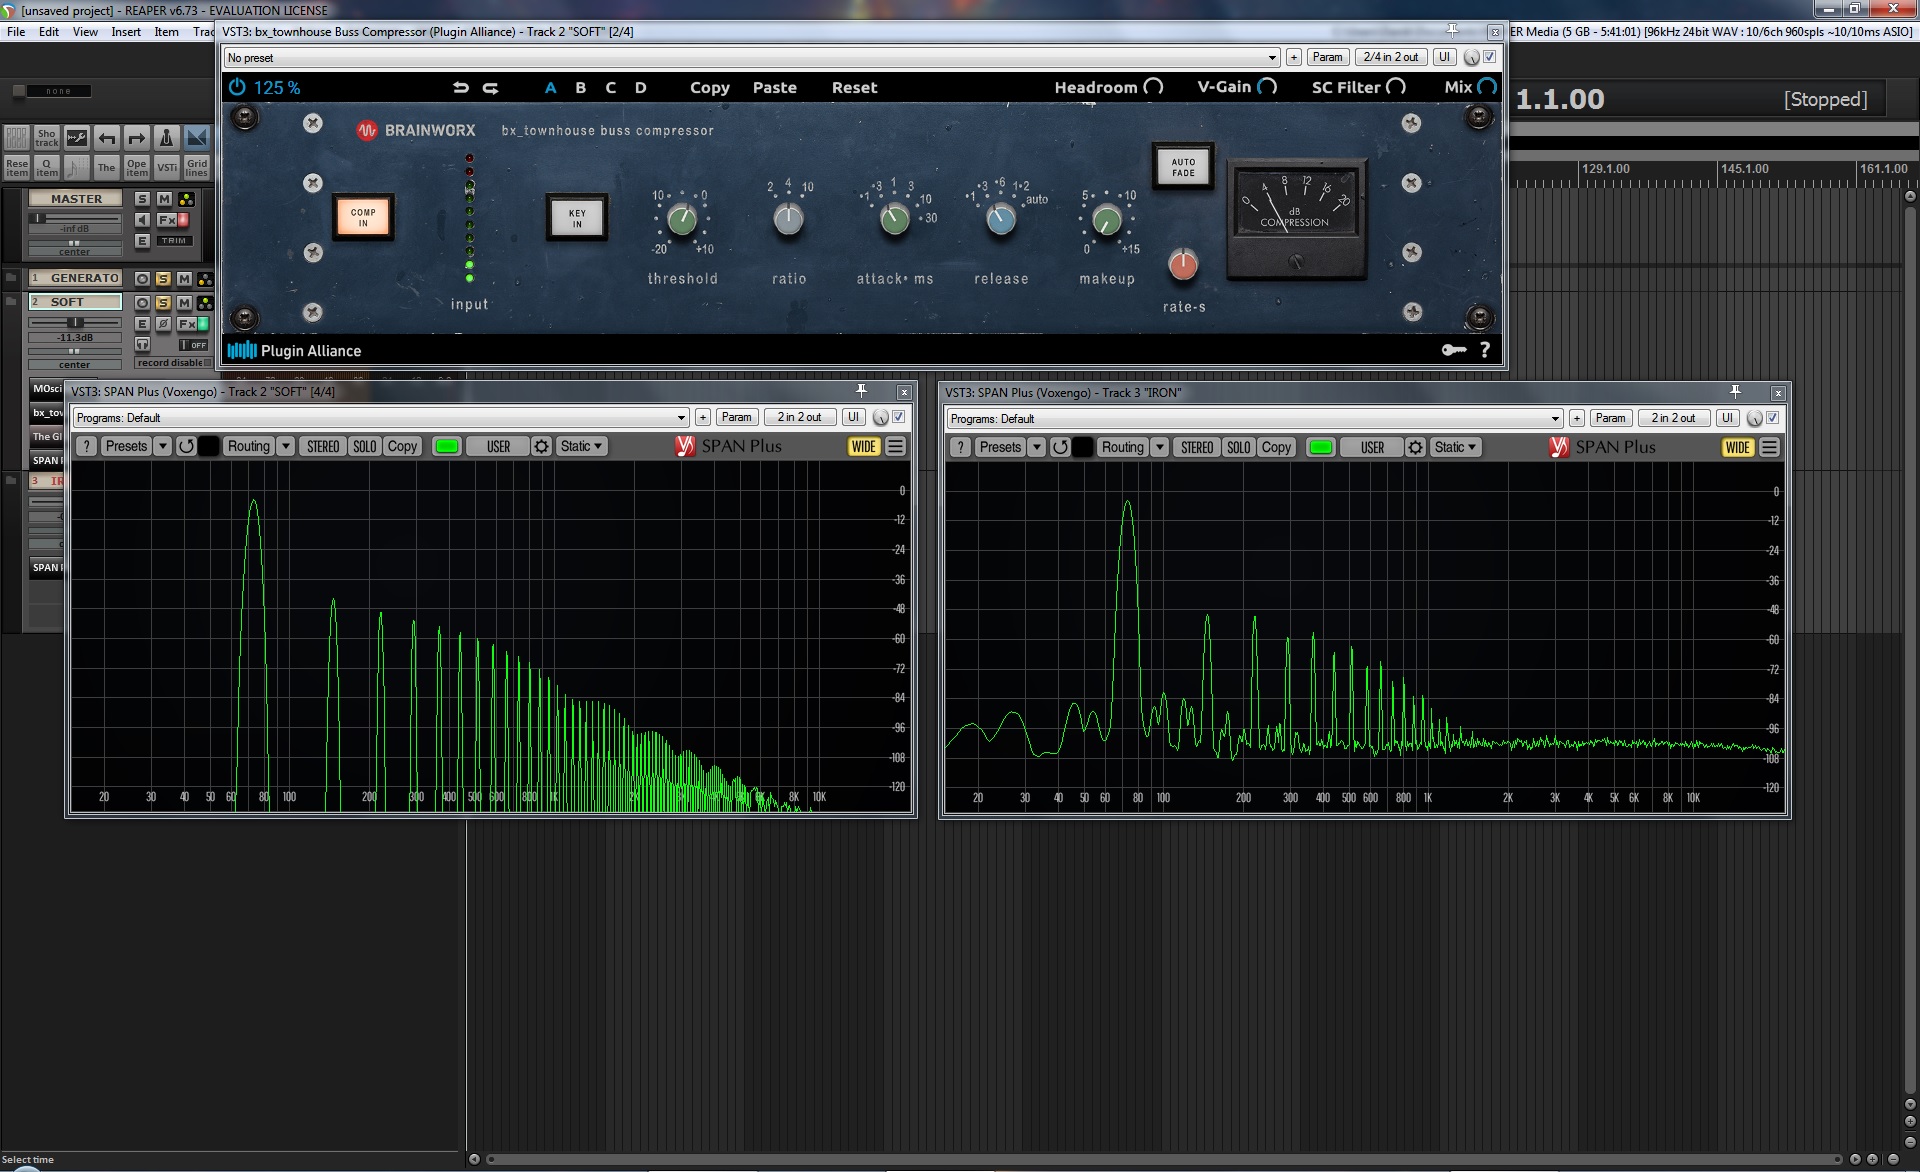Click Reset in plugin toolbar

[x=854, y=88]
